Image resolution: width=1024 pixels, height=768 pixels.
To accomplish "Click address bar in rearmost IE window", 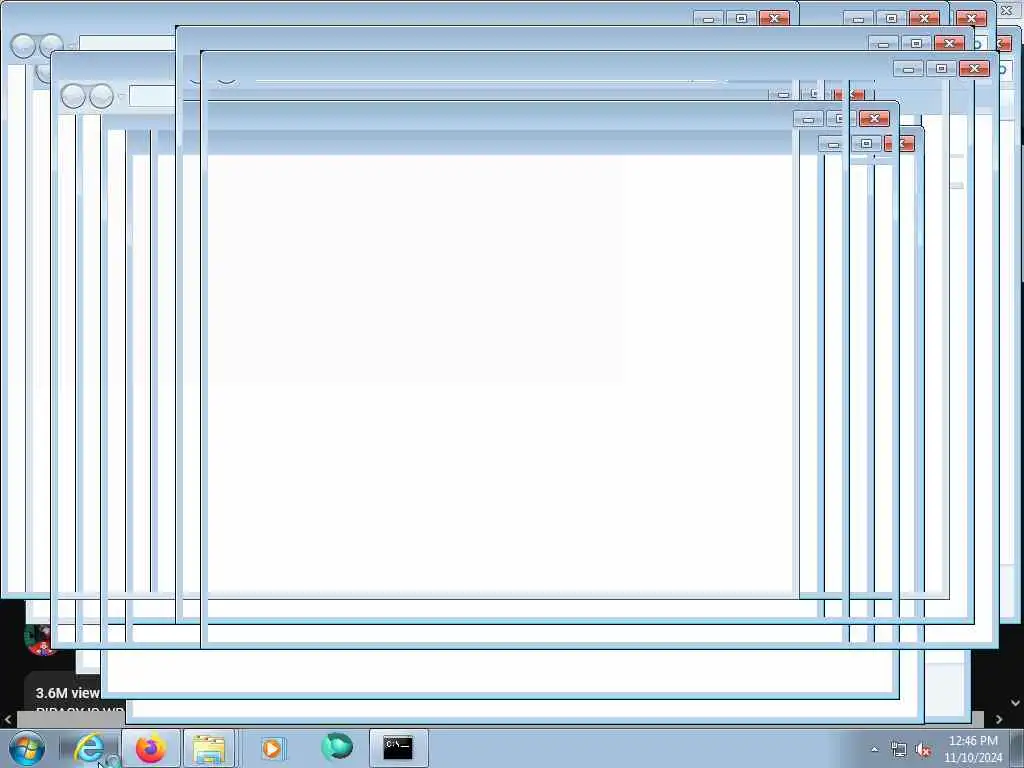I will point(127,43).
